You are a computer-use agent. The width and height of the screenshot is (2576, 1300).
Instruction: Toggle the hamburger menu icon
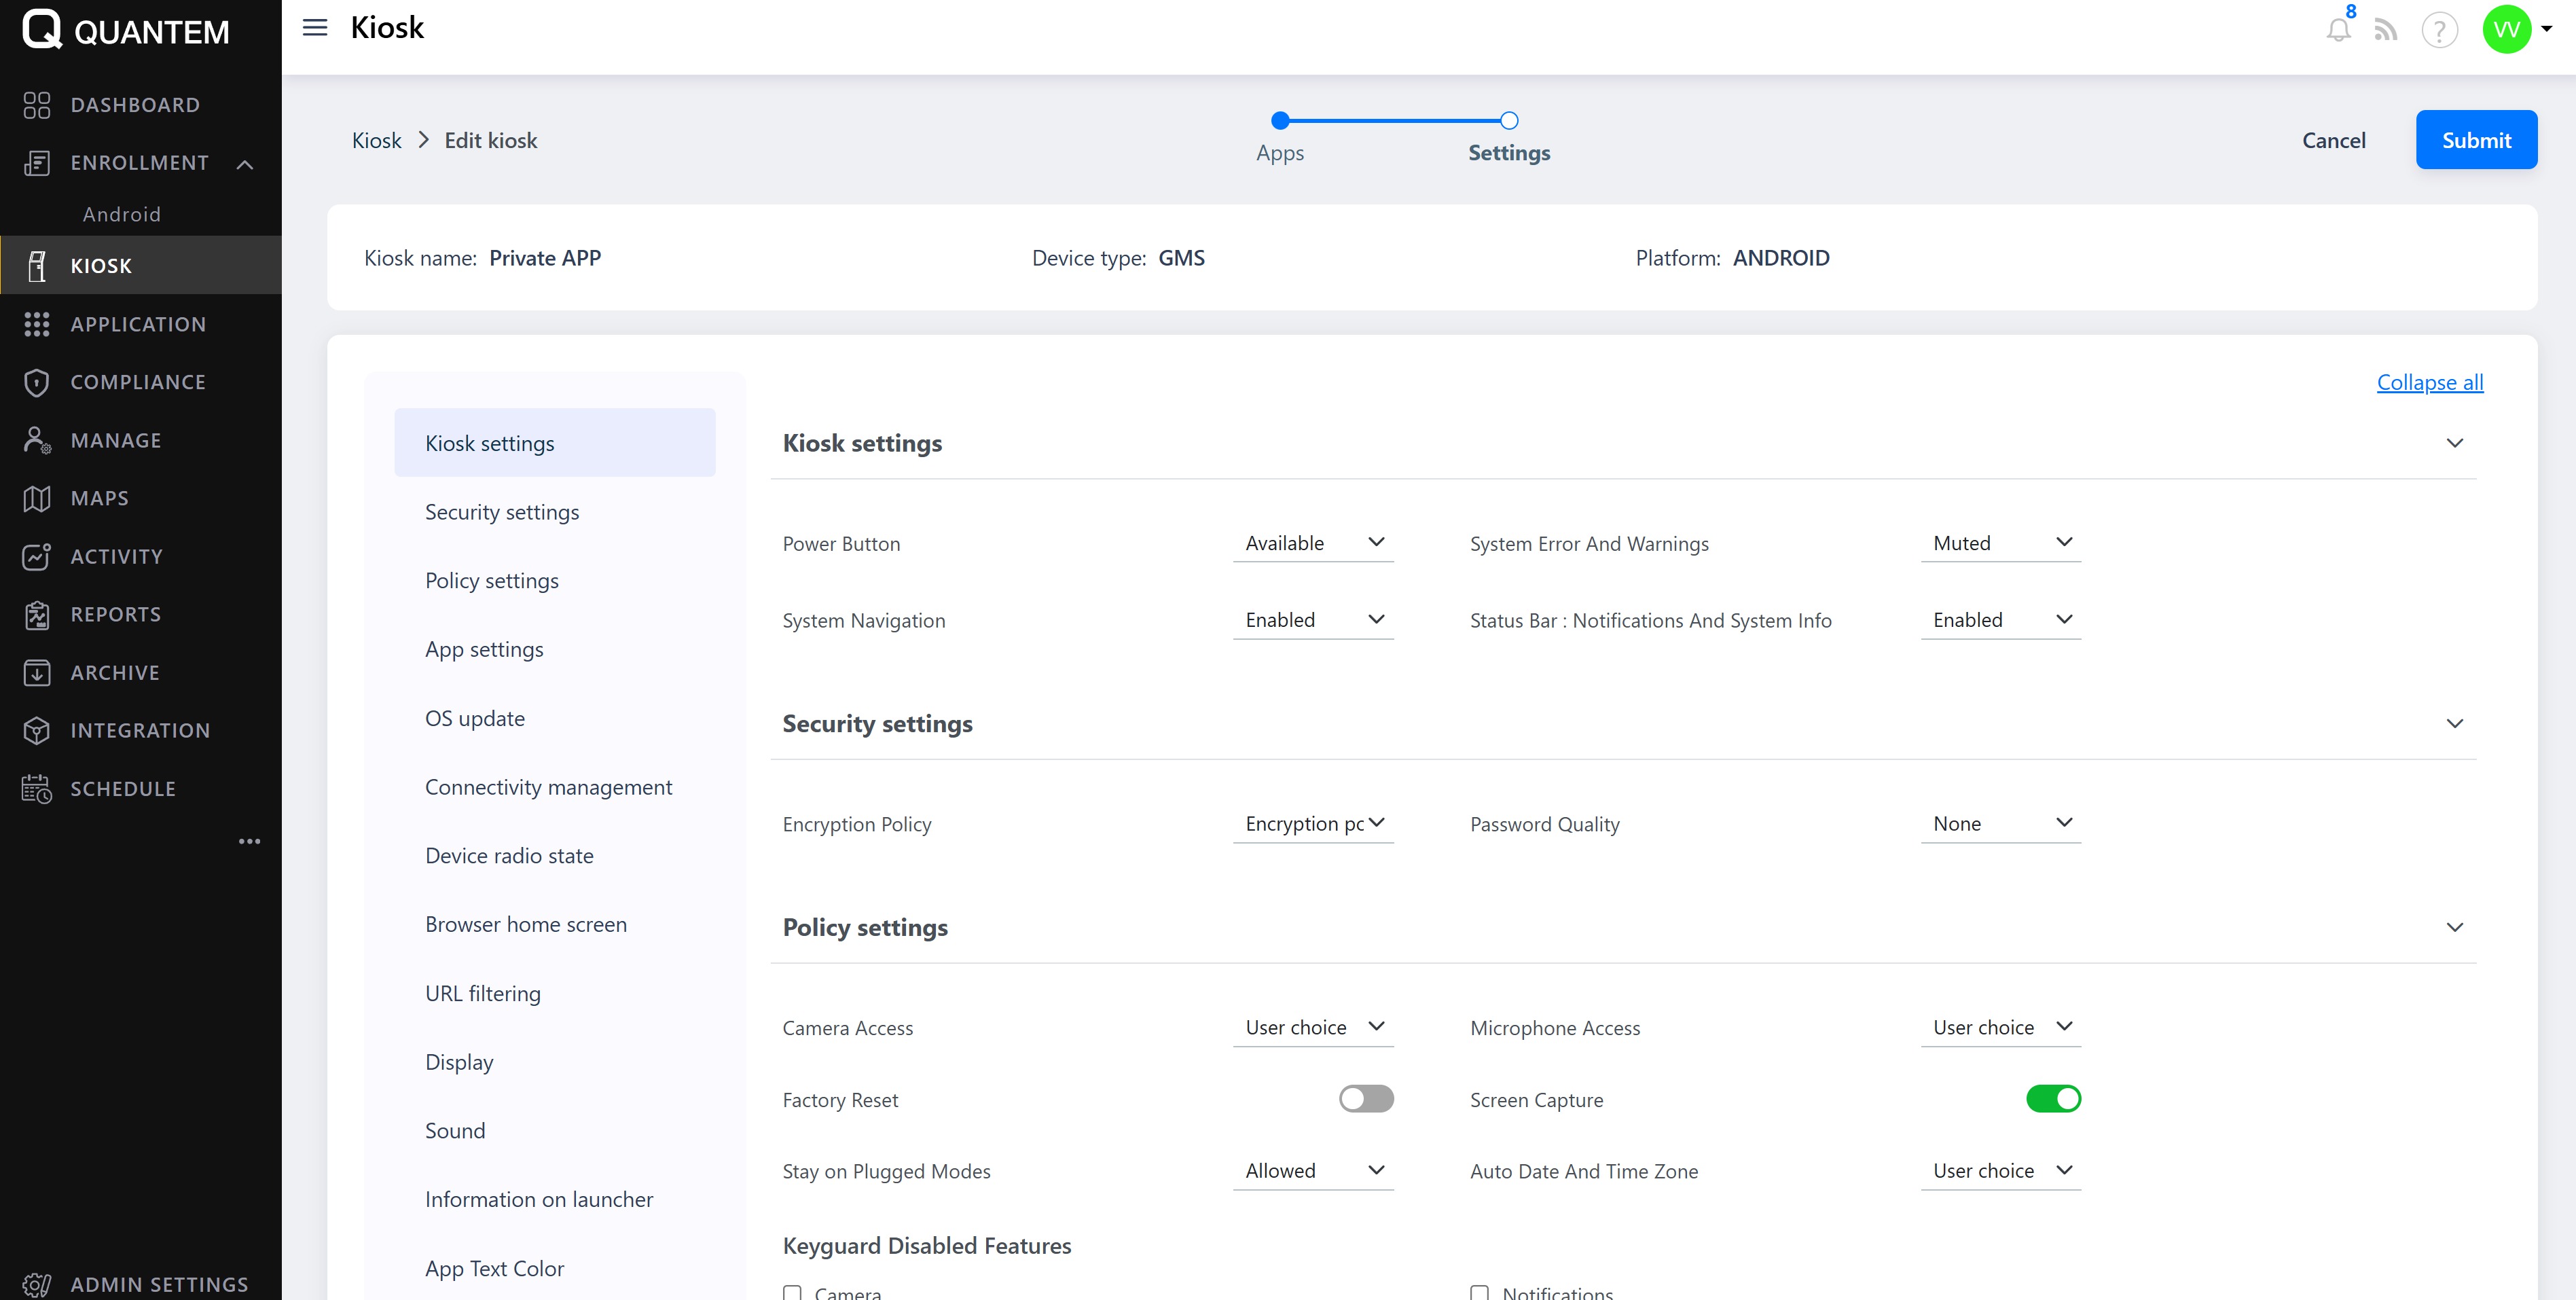click(315, 28)
